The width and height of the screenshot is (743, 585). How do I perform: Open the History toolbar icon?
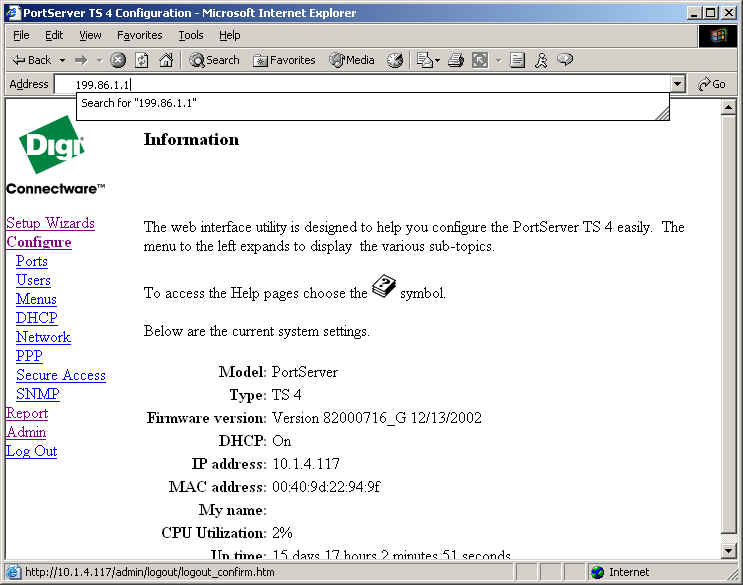[x=395, y=60]
